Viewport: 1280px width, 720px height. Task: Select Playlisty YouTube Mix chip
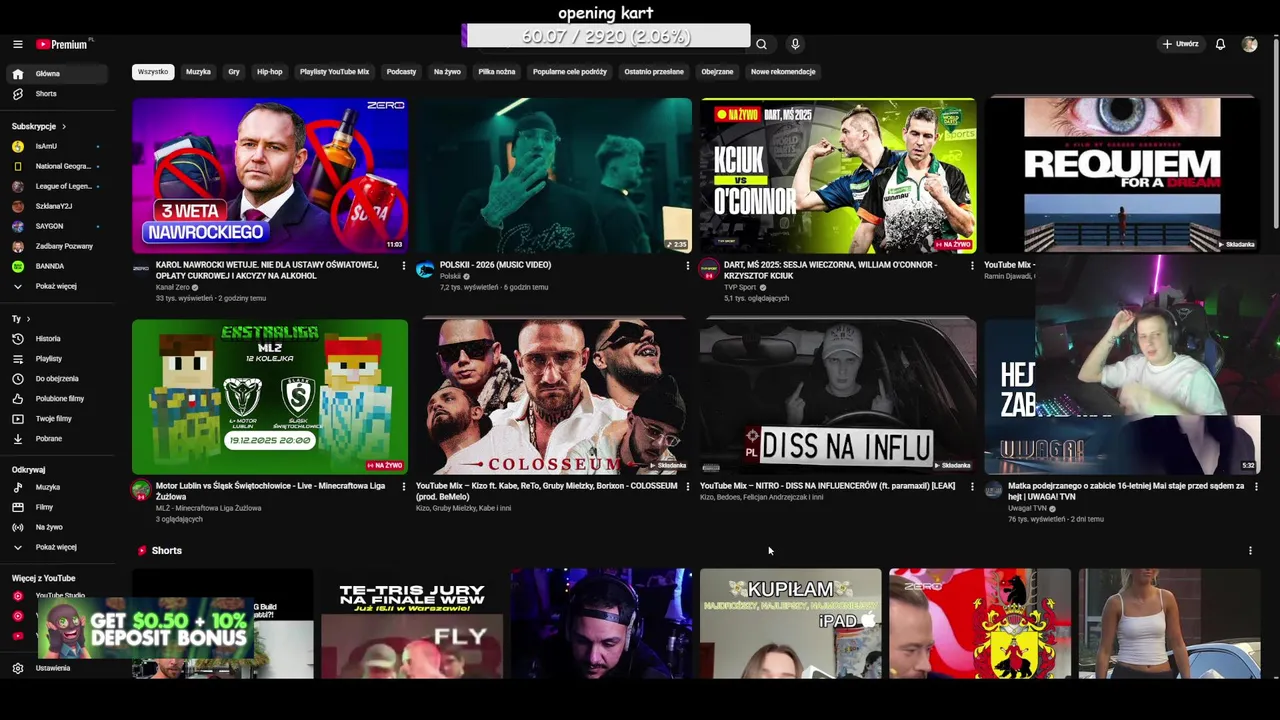(335, 72)
